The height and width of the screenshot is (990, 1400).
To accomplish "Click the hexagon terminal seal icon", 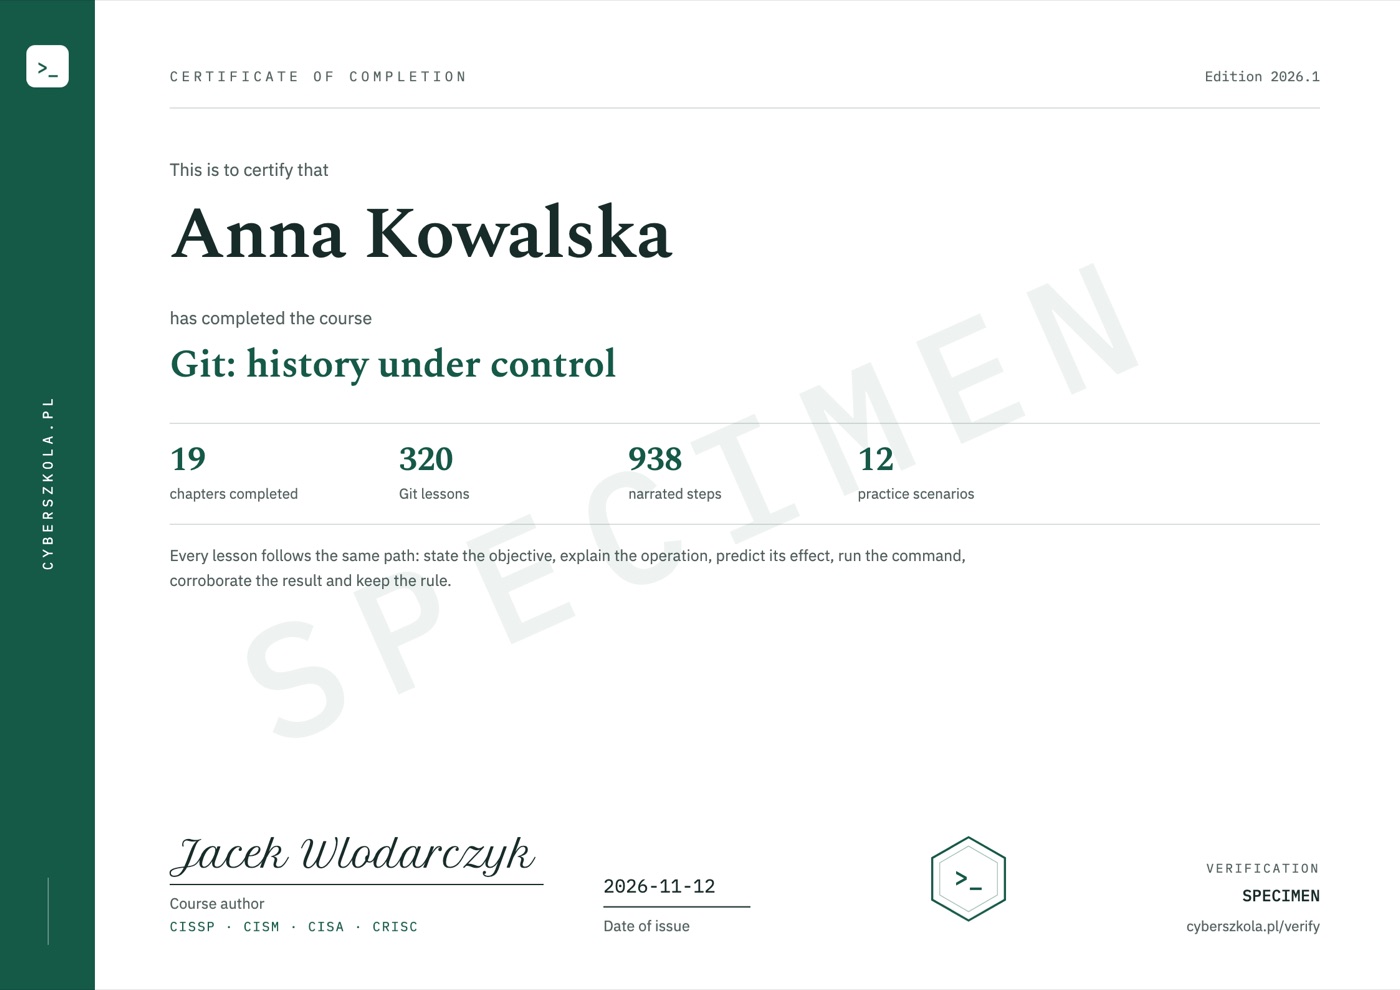I will (x=968, y=879).
